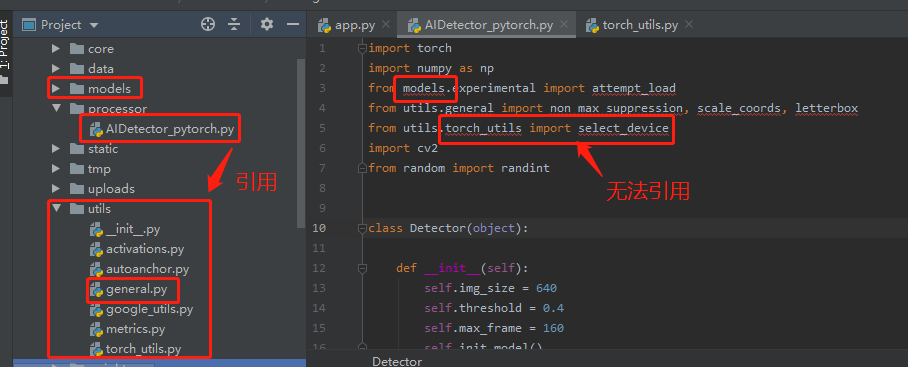Click the Python icon on torch_utils.py tab
908x367 pixels.
point(592,25)
